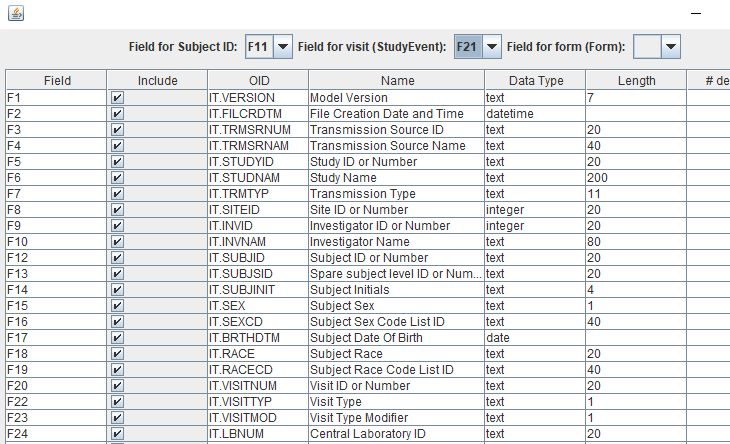
Task: Toggle Include checkbox for IT.RACE row
Action: click(x=118, y=354)
